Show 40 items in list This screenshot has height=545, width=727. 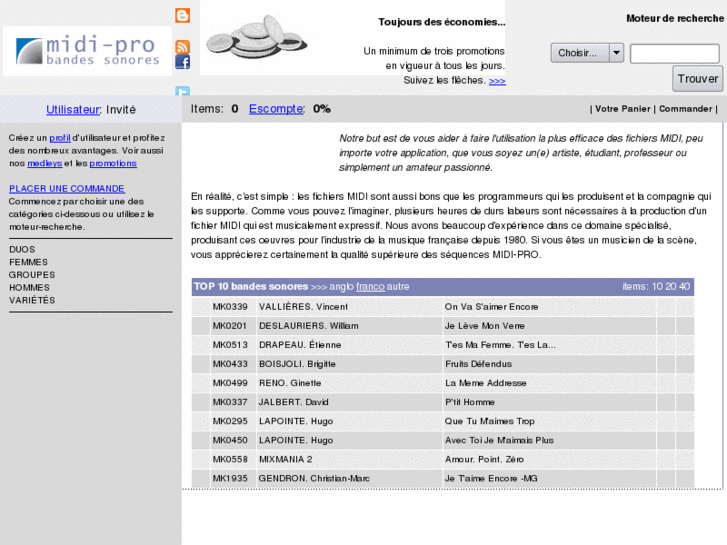tap(684, 287)
